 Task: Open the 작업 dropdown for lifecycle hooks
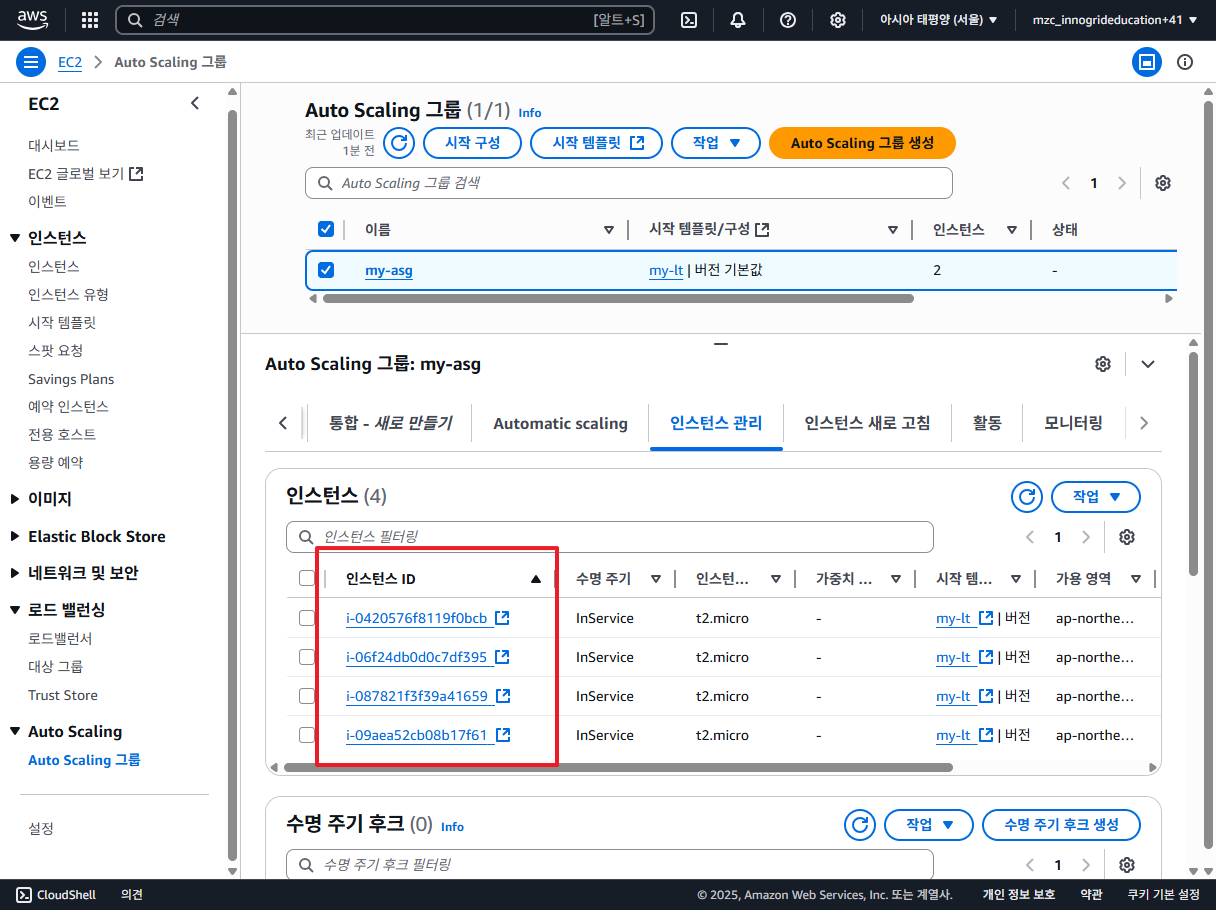coord(929,825)
